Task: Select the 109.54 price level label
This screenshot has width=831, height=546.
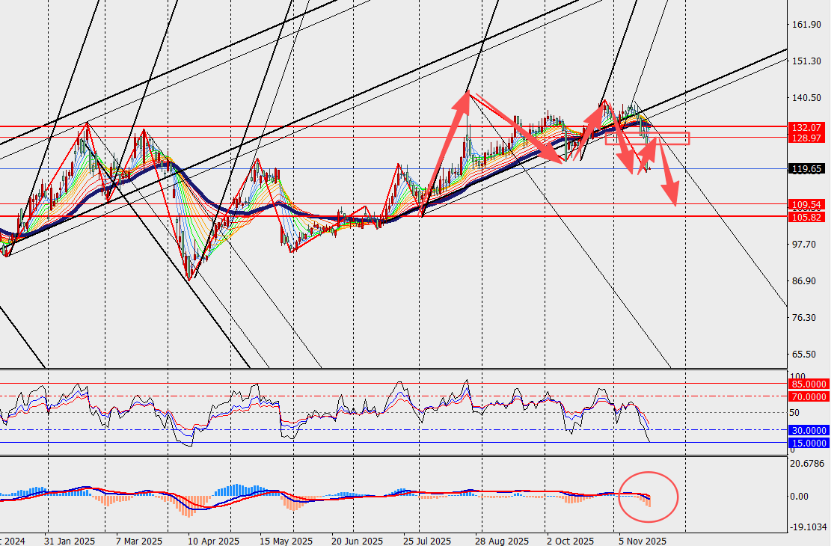Action: tap(806, 204)
